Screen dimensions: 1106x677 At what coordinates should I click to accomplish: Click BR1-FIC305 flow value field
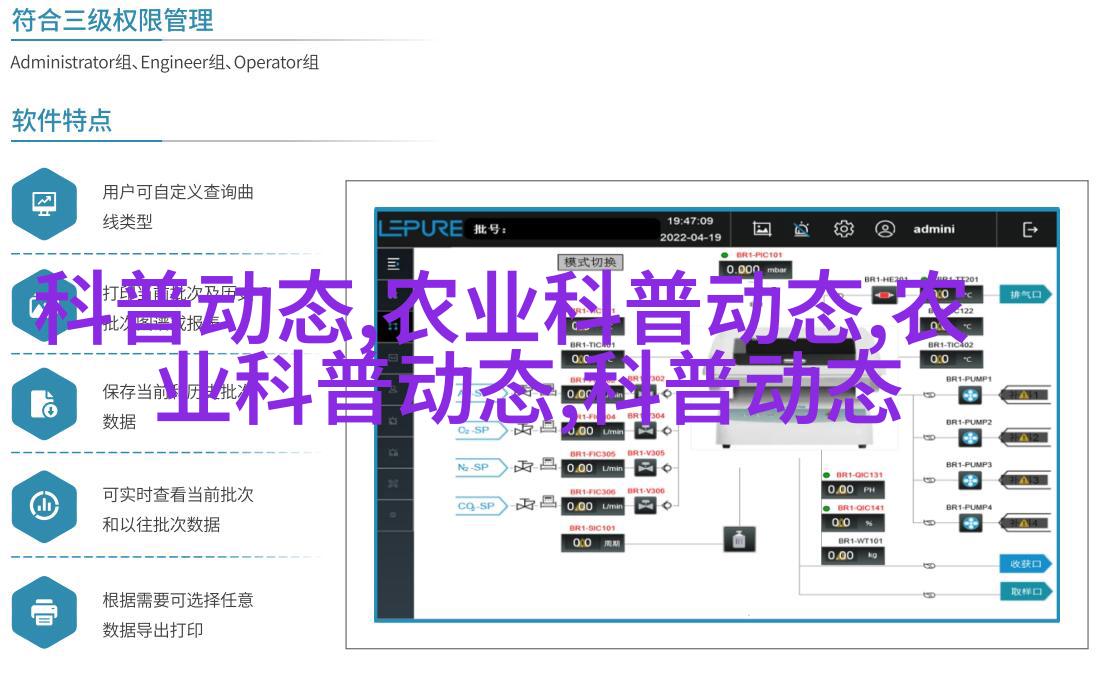tap(592, 468)
